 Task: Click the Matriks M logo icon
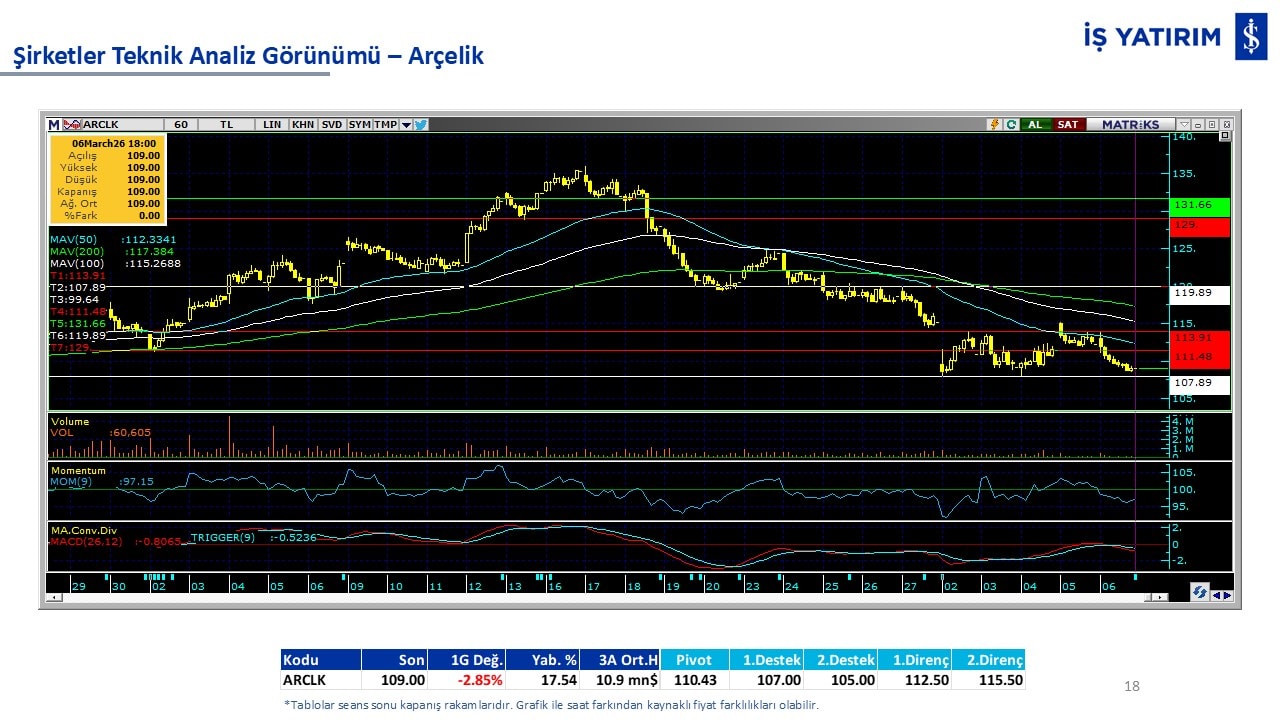pos(54,125)
